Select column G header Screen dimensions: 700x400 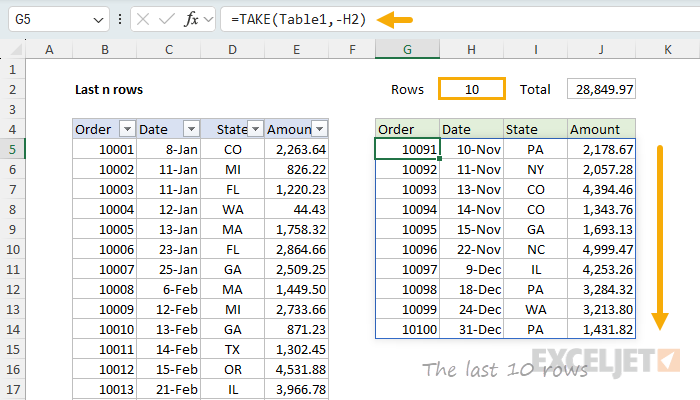pyautogui.click(x=407, y=50)
